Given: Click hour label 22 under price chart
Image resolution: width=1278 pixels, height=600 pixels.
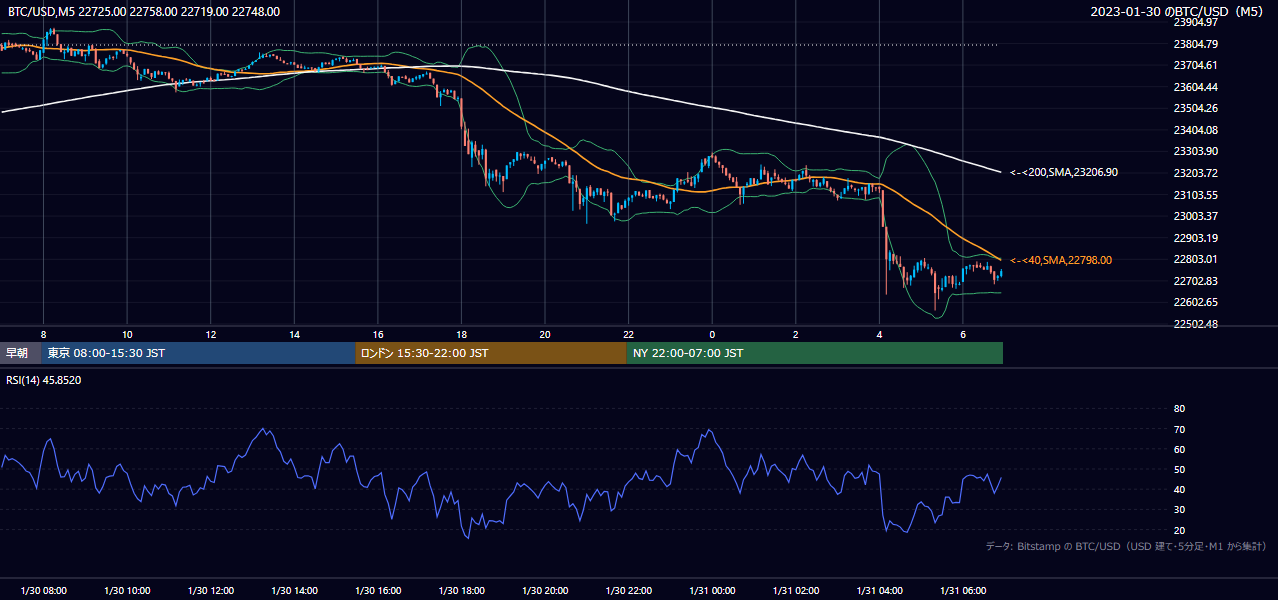Looking at the screenshot, I should (628, 334).
